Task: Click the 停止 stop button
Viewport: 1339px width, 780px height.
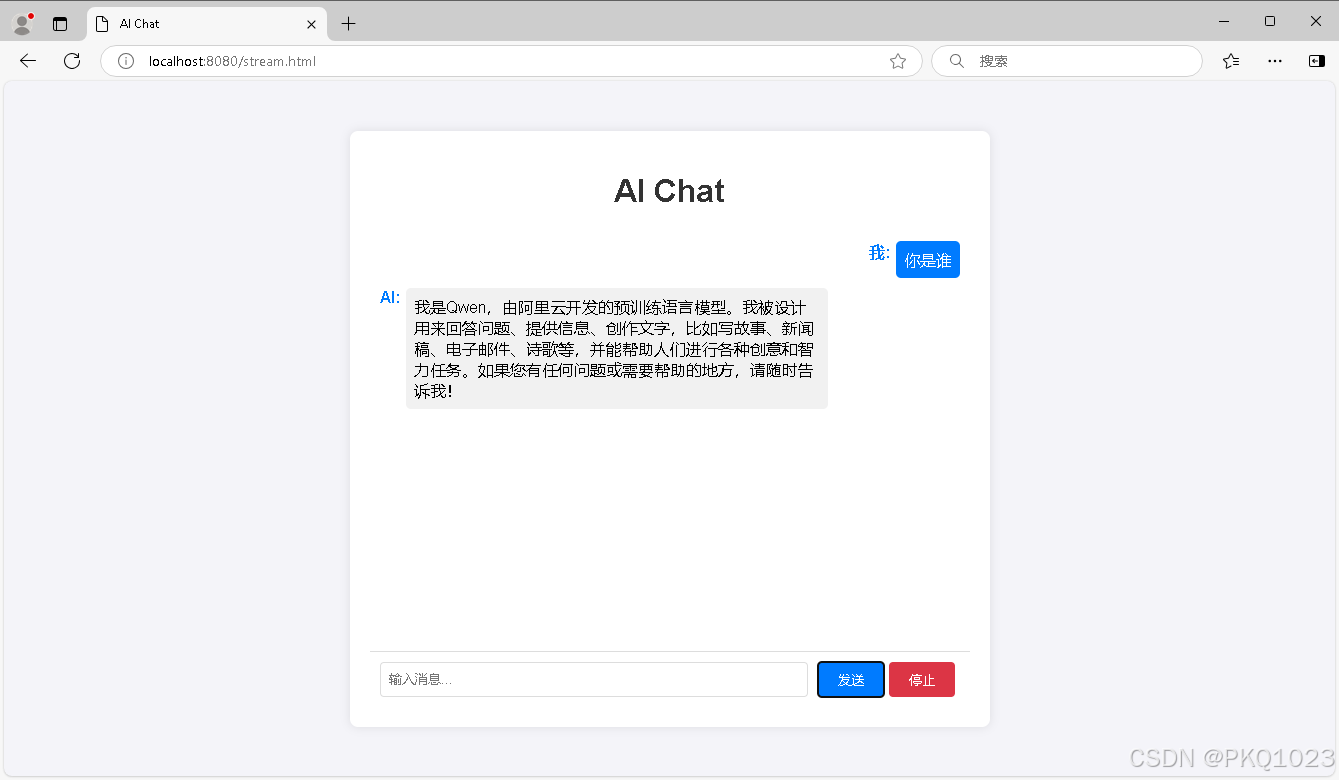Action: (921, 679)
